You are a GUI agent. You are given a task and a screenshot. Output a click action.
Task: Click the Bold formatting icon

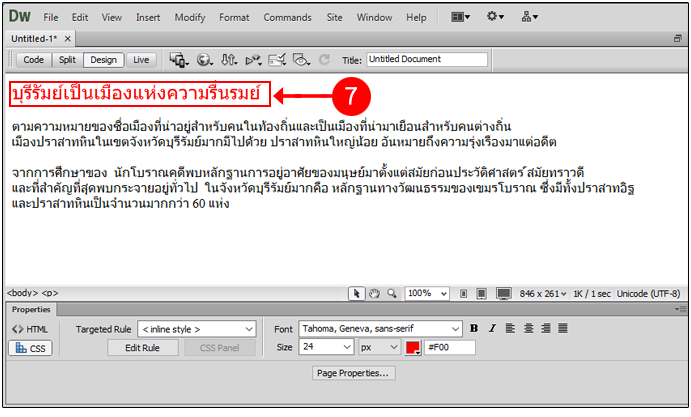pyautogui.click(x=475, y=328)
